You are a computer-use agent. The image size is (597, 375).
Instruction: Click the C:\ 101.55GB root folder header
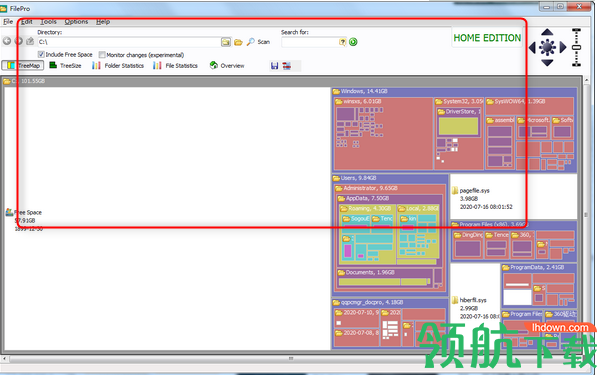(291, 81)
